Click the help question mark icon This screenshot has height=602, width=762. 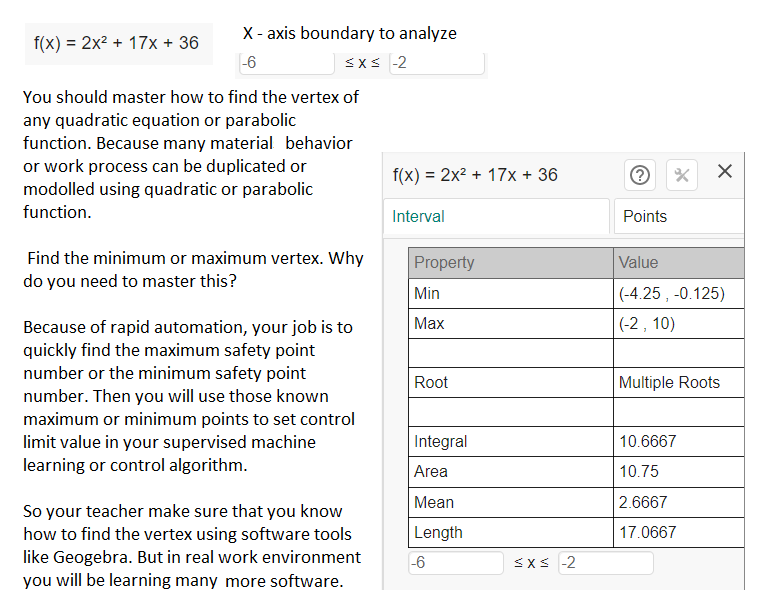pos(640,175)
